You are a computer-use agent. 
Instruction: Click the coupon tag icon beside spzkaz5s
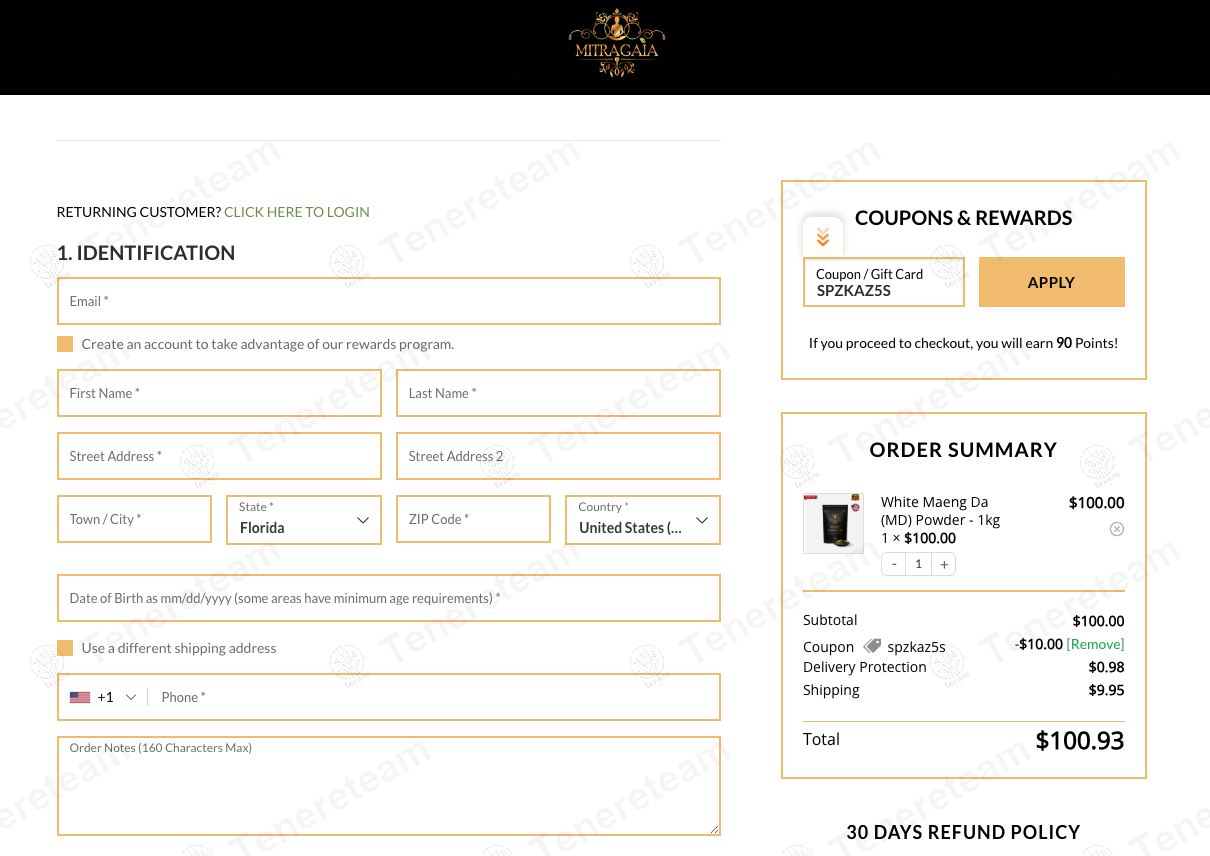(x=872, y=646)
